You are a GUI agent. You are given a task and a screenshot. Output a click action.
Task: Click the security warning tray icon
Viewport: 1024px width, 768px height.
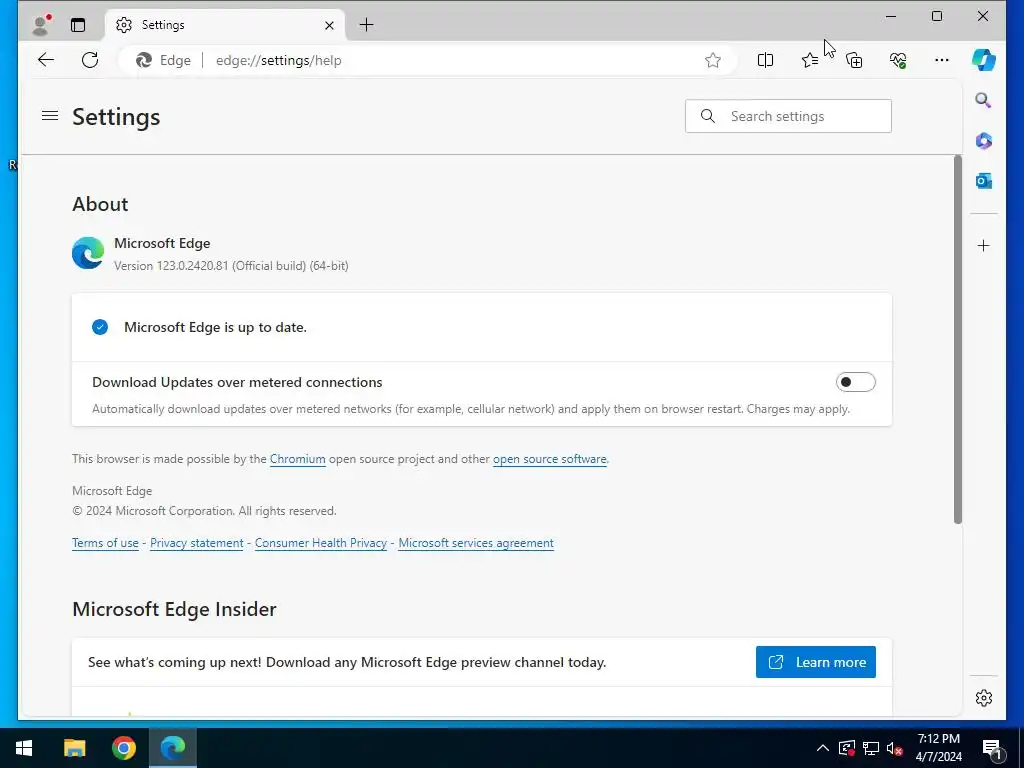[x=847, y=748]
